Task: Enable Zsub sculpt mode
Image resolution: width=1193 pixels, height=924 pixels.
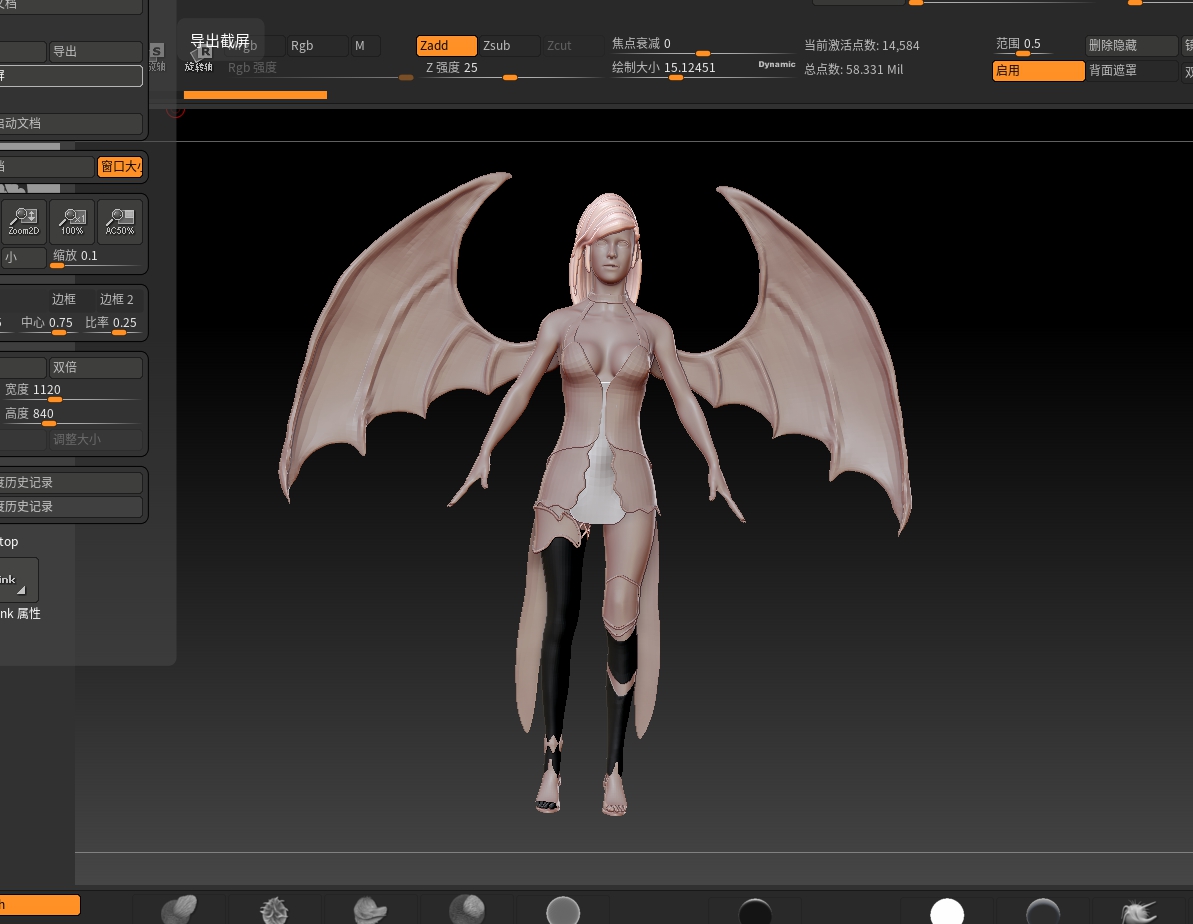Action: pyautogui.click(x=510, y=46)
